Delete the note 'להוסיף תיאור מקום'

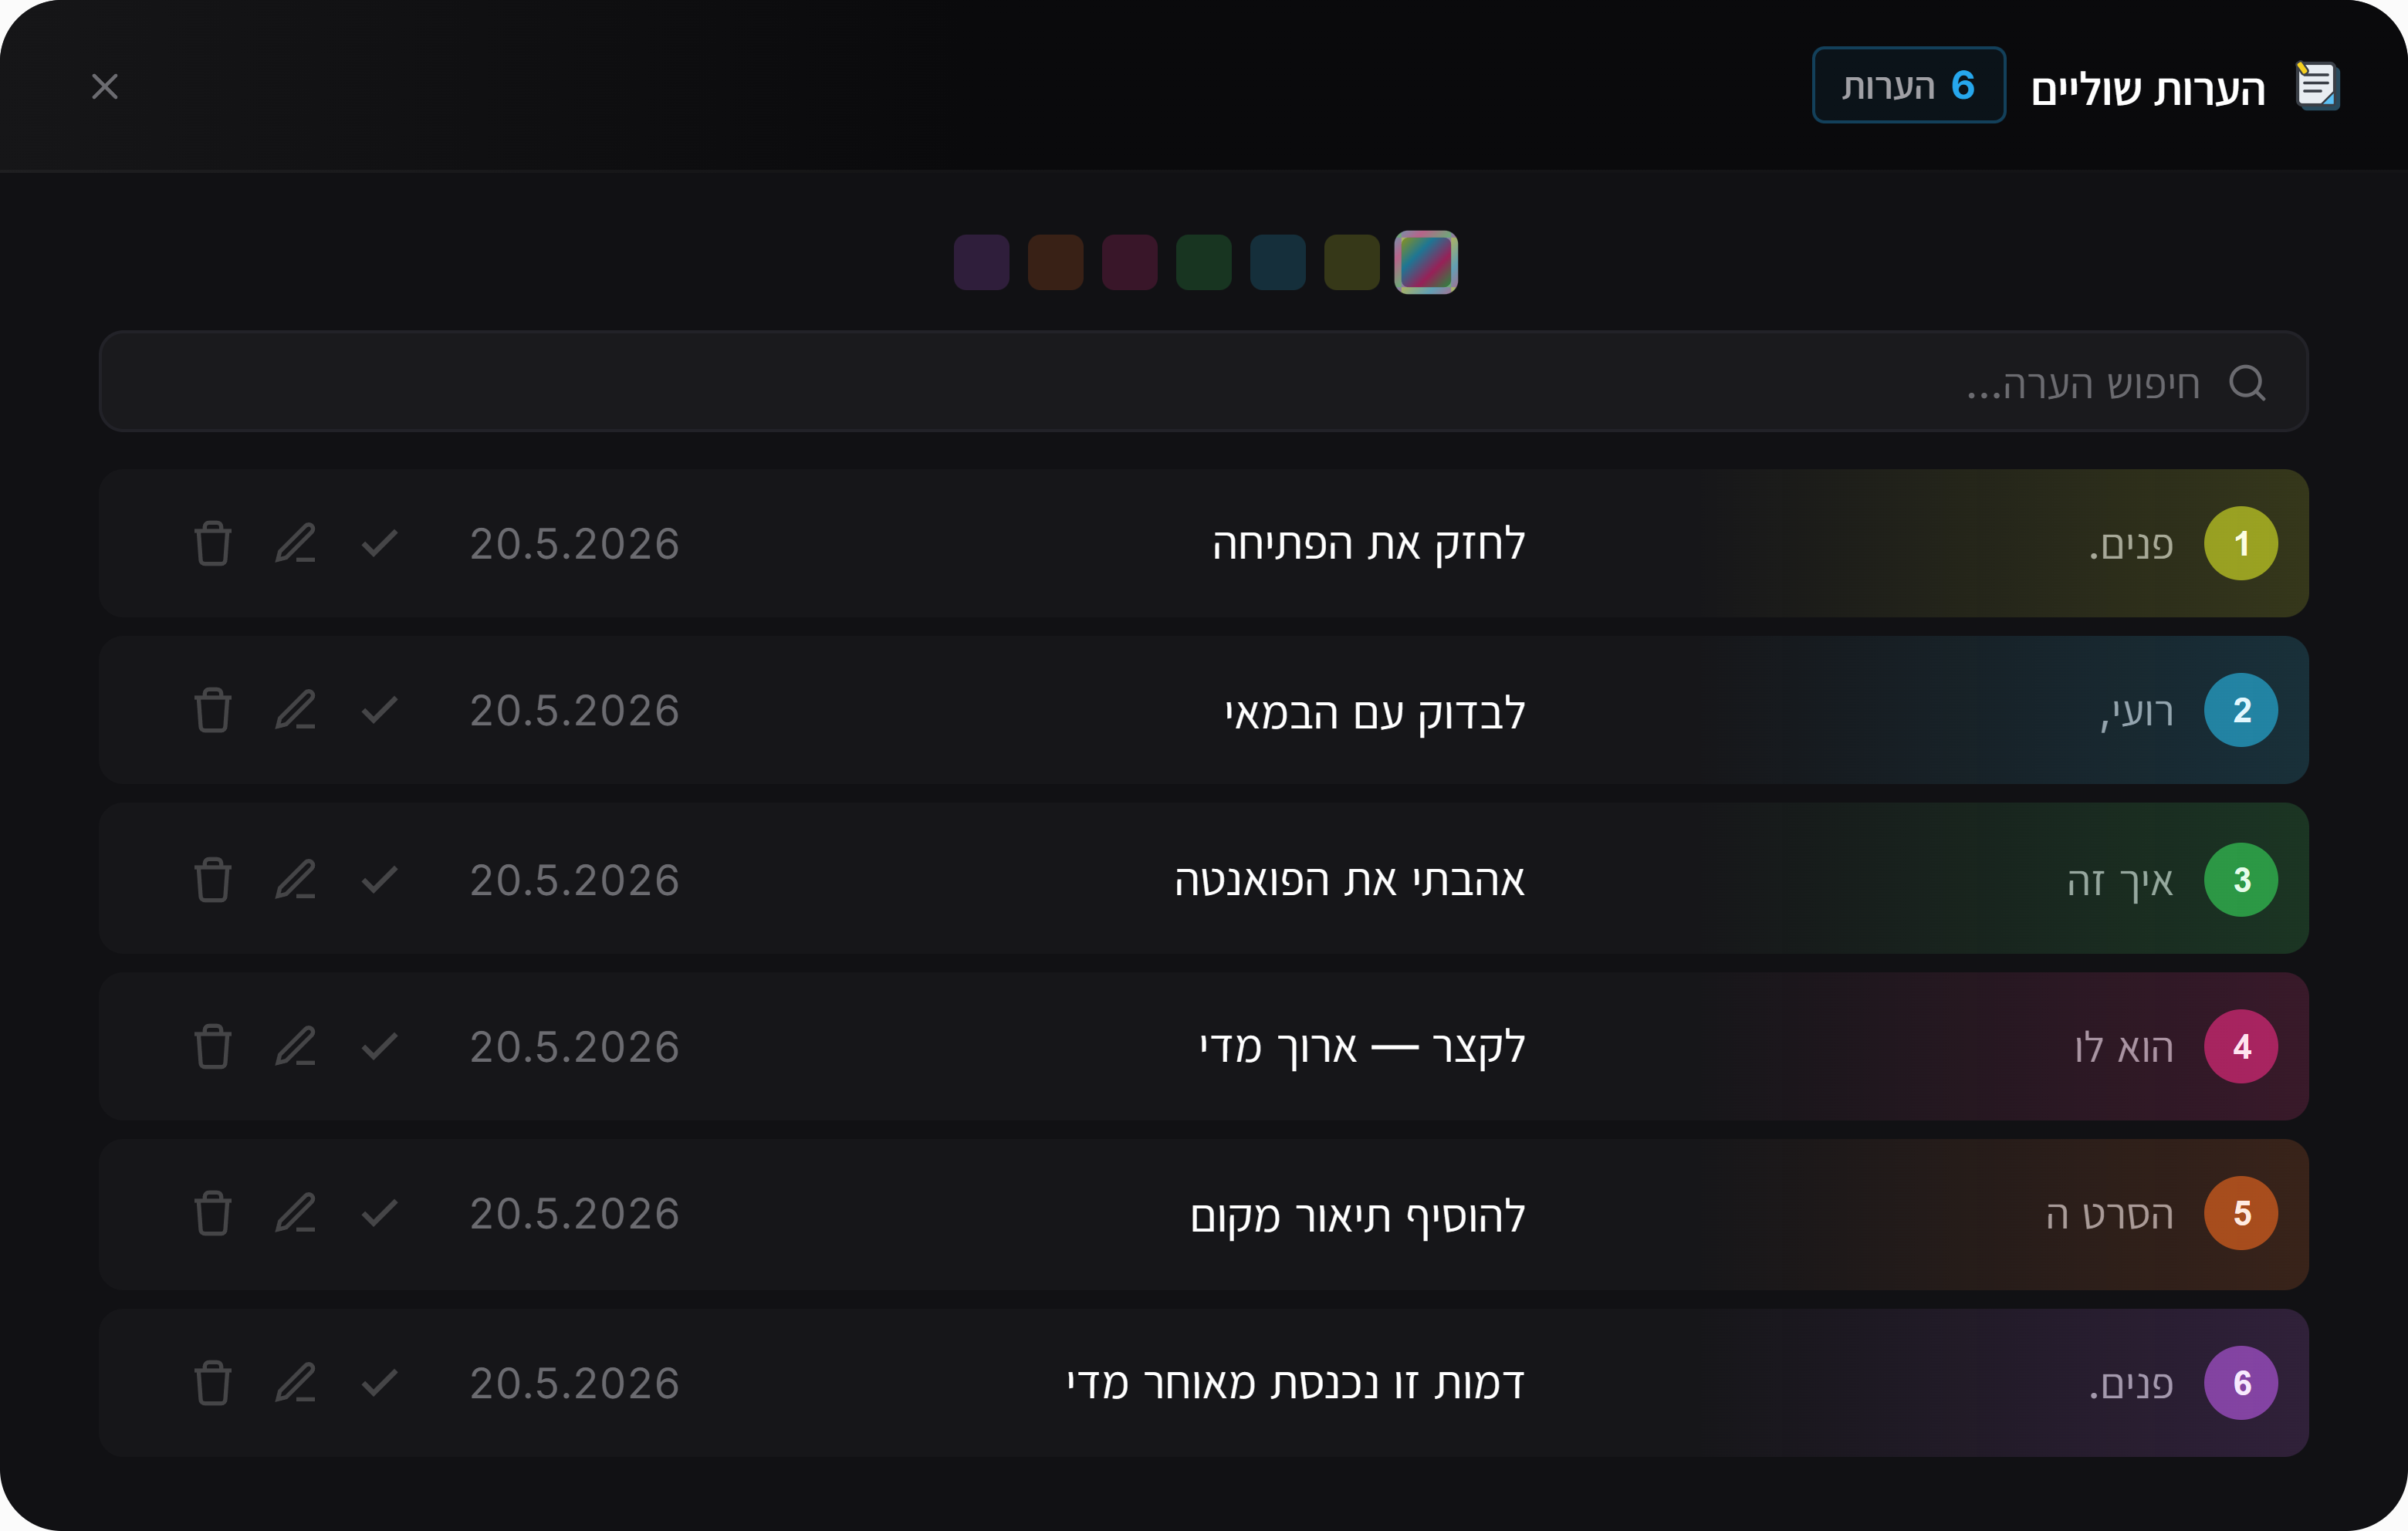[x=212, y=1213]
